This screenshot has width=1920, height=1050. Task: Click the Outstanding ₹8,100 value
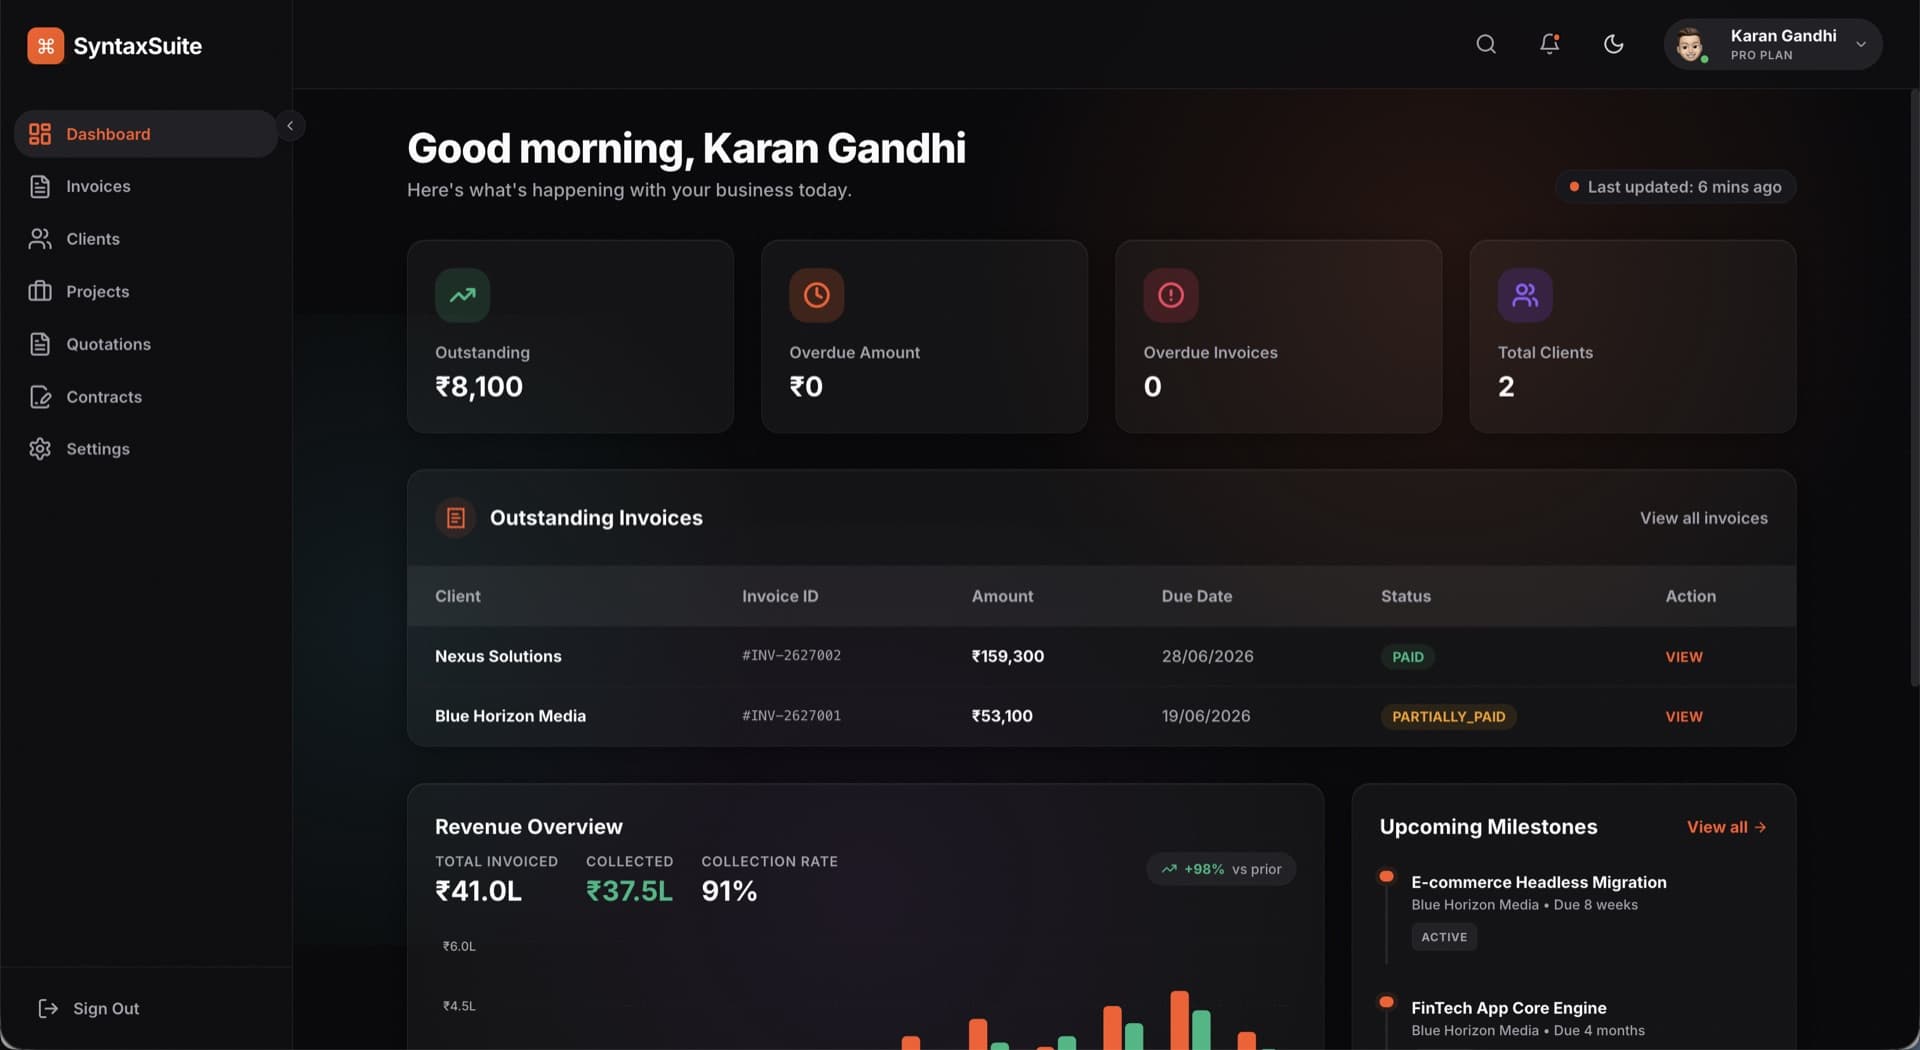[x=479, y=387]
